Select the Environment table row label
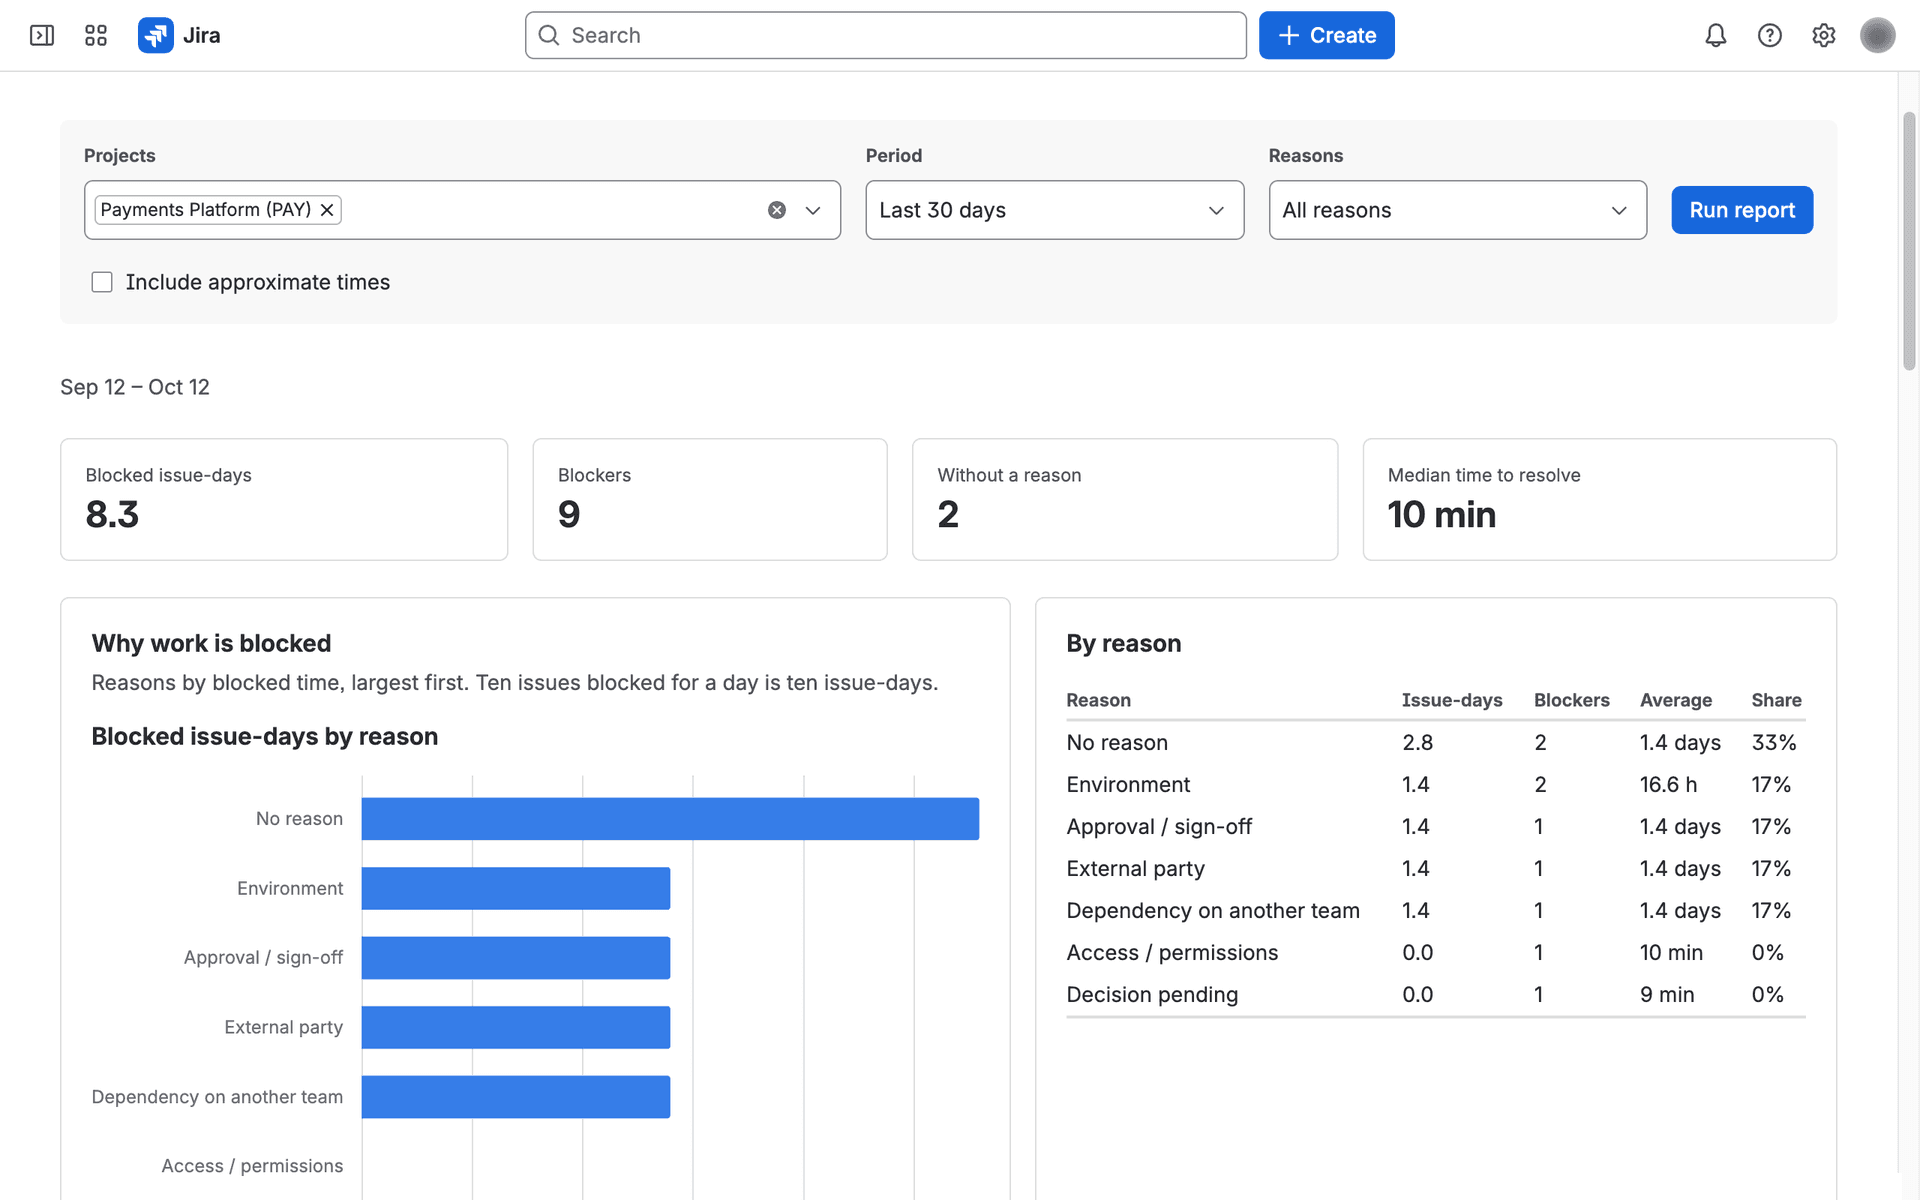 pos(1128,785)
